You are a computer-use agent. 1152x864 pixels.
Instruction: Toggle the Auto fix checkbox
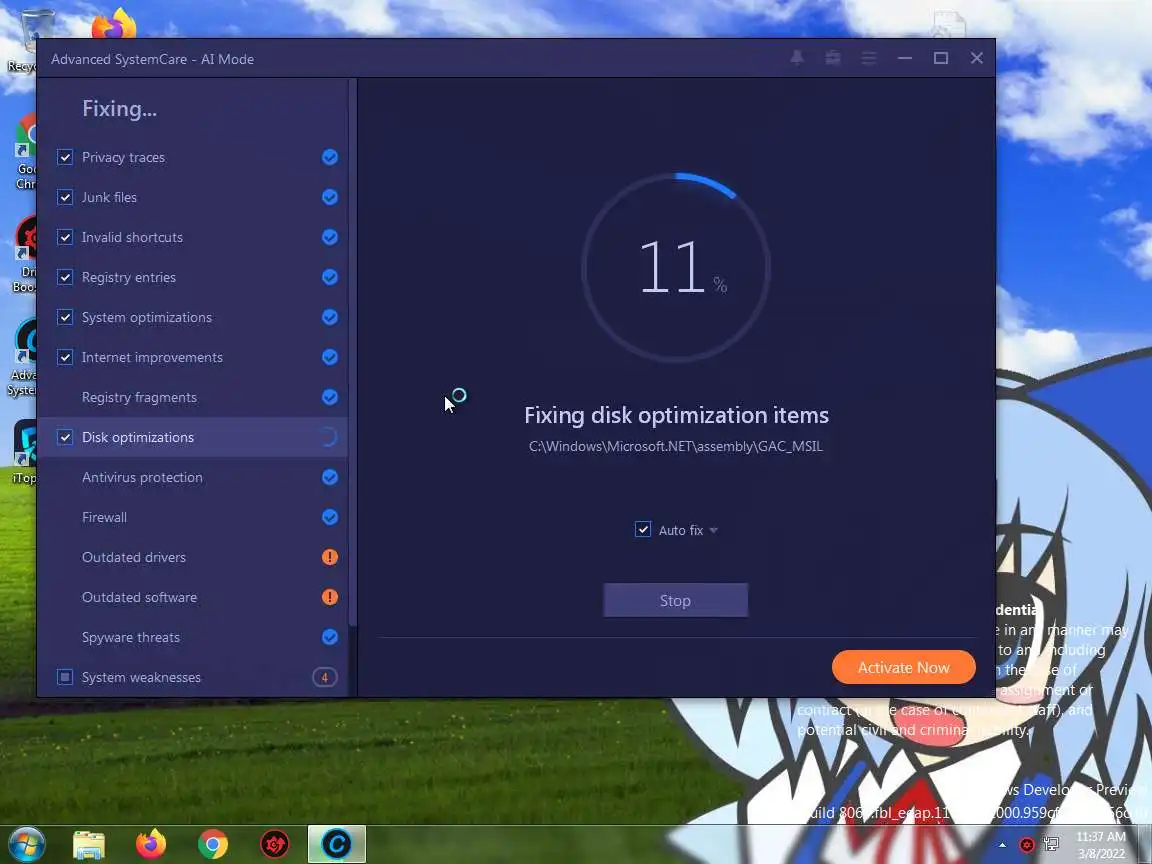[x=643, y=529]
